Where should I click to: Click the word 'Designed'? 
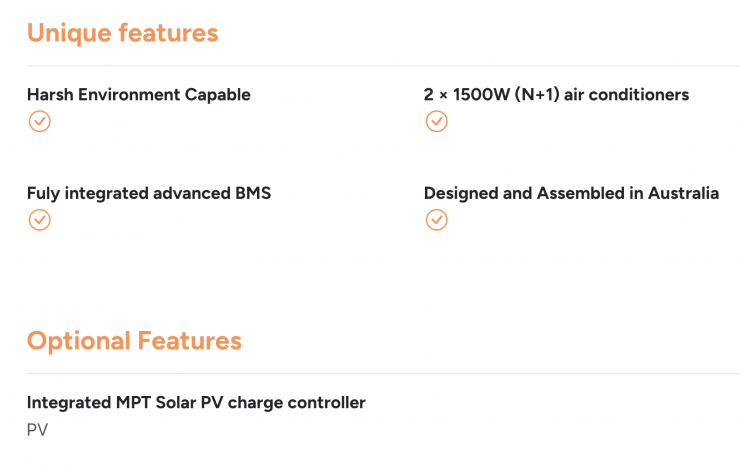click(461, 193)
